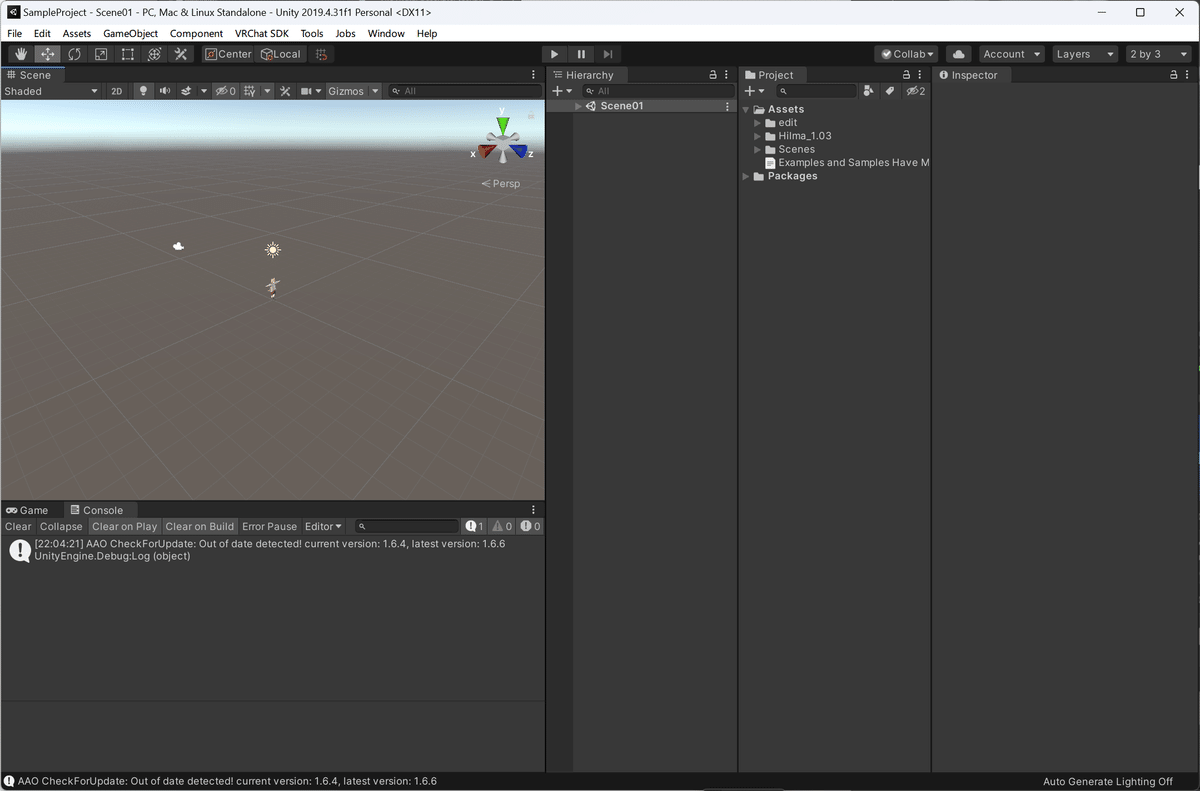The height and width of the screenshot is (791, 1200).
Task: Open the Gizmos dropdown arrow
Action: click(x=376, y=91)
